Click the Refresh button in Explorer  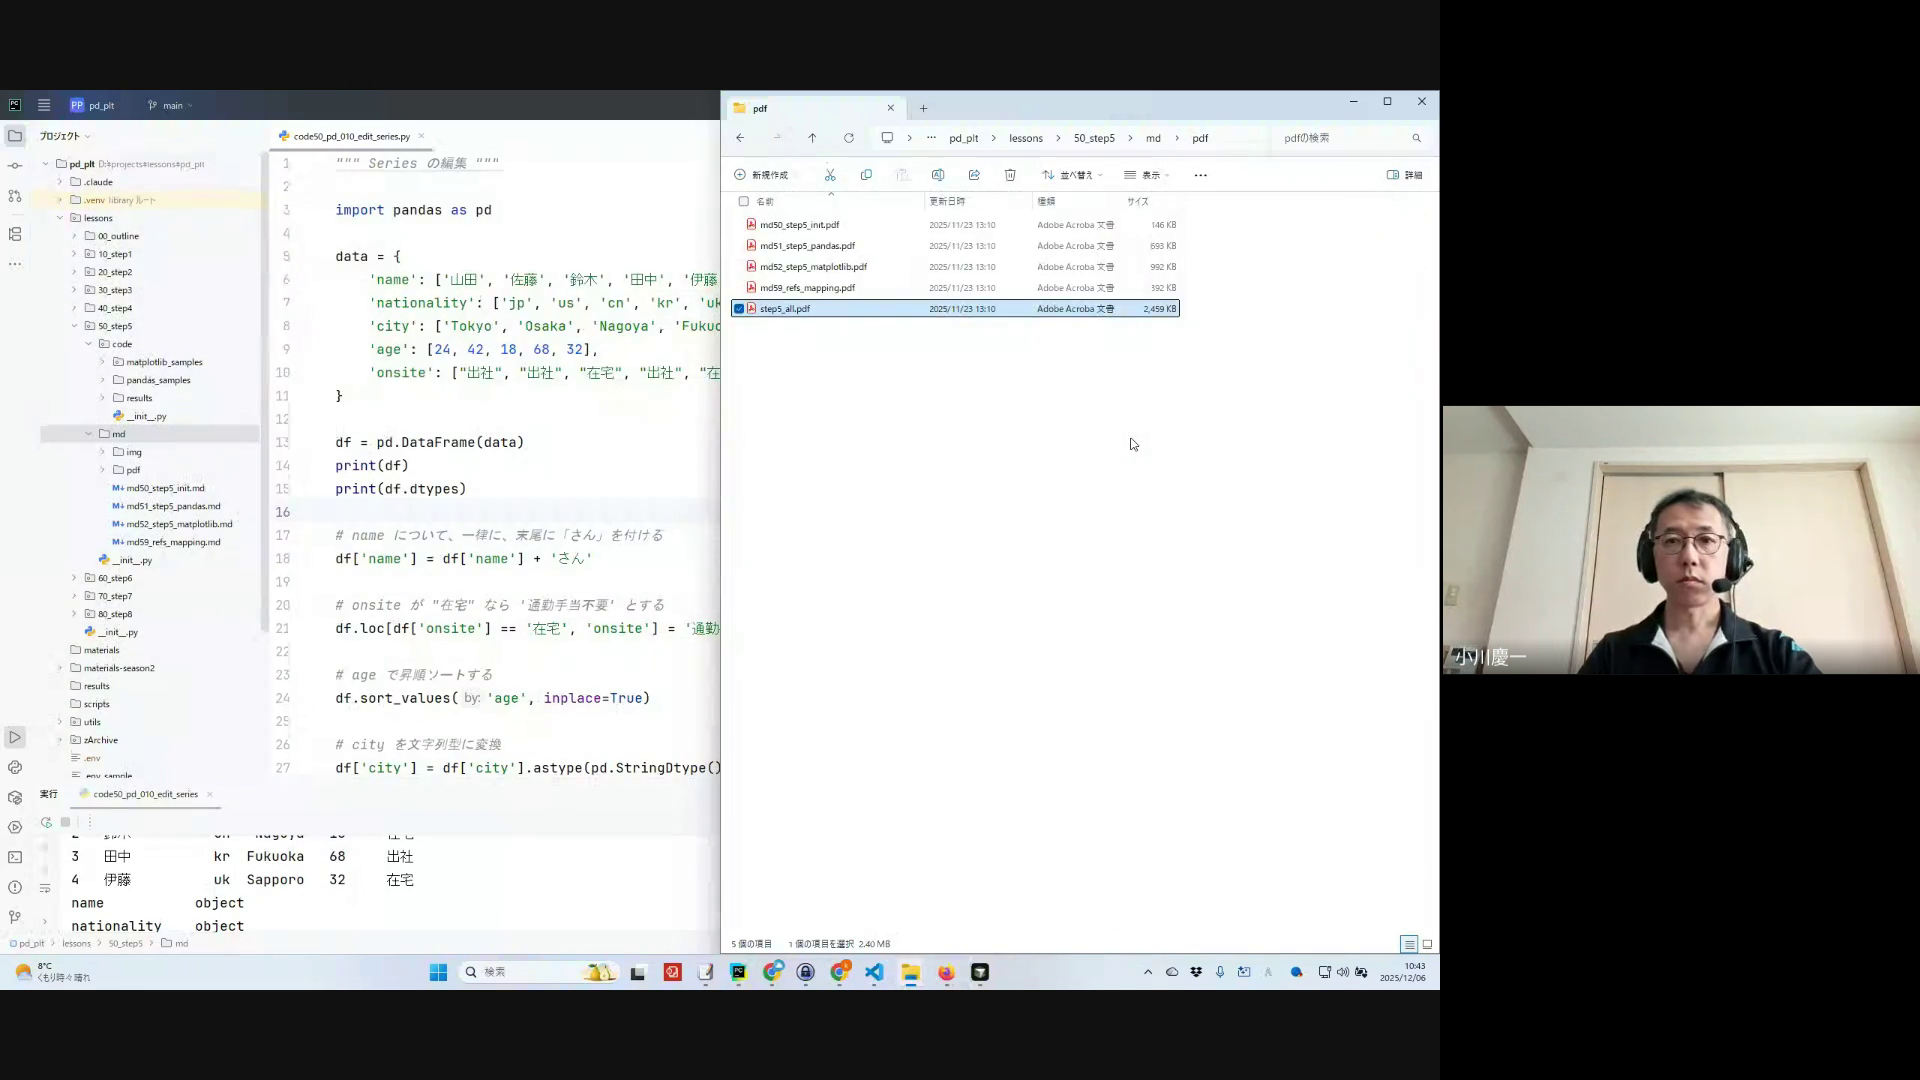click(x=849, y=138)
